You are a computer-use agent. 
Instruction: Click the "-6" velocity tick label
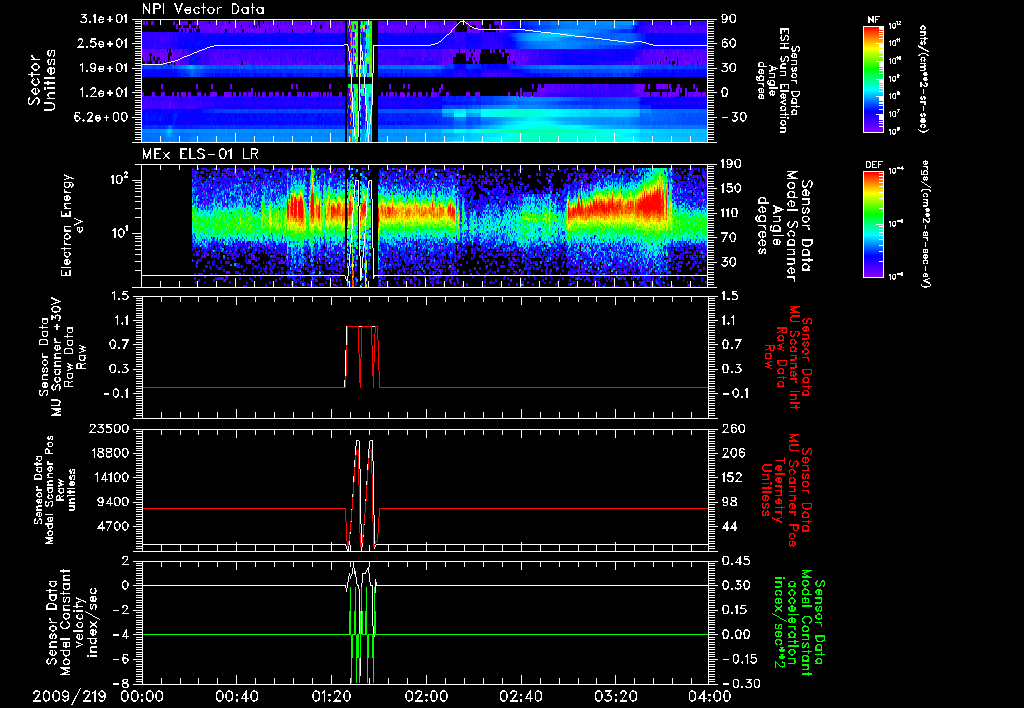[x=122, y=658]
